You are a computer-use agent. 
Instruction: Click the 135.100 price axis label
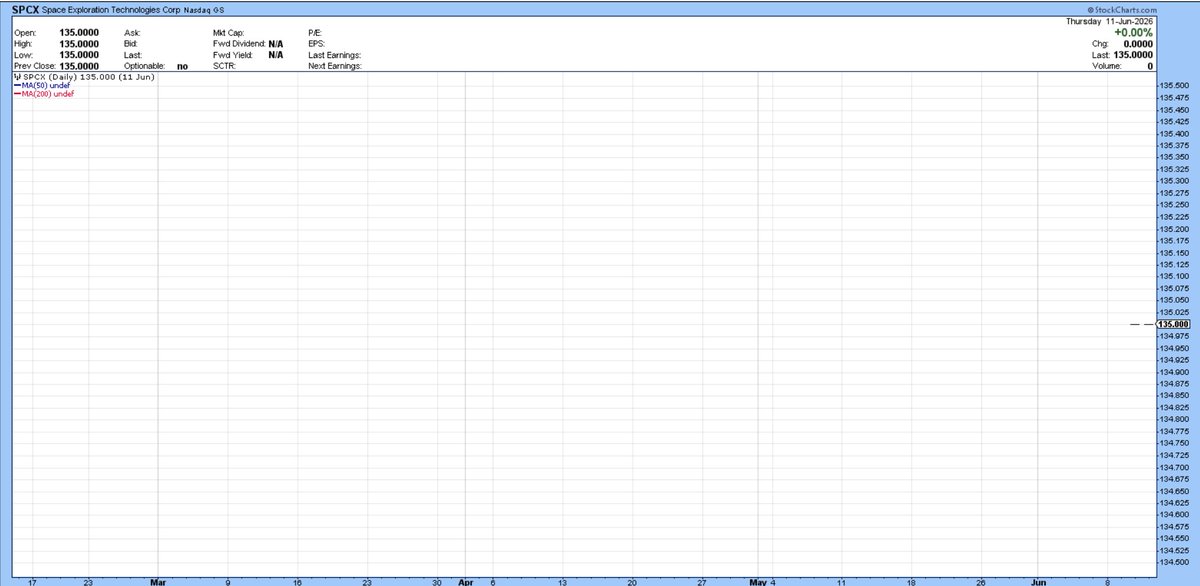click(x=1173, y=276)
